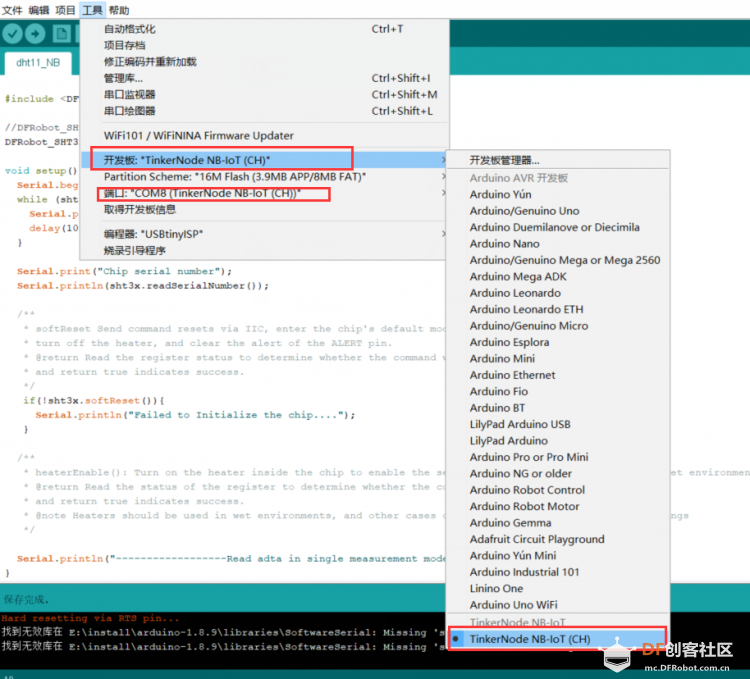Expand the Partition Scheme submenu
Screen dimensions: 750x679
tap(265, 177)
